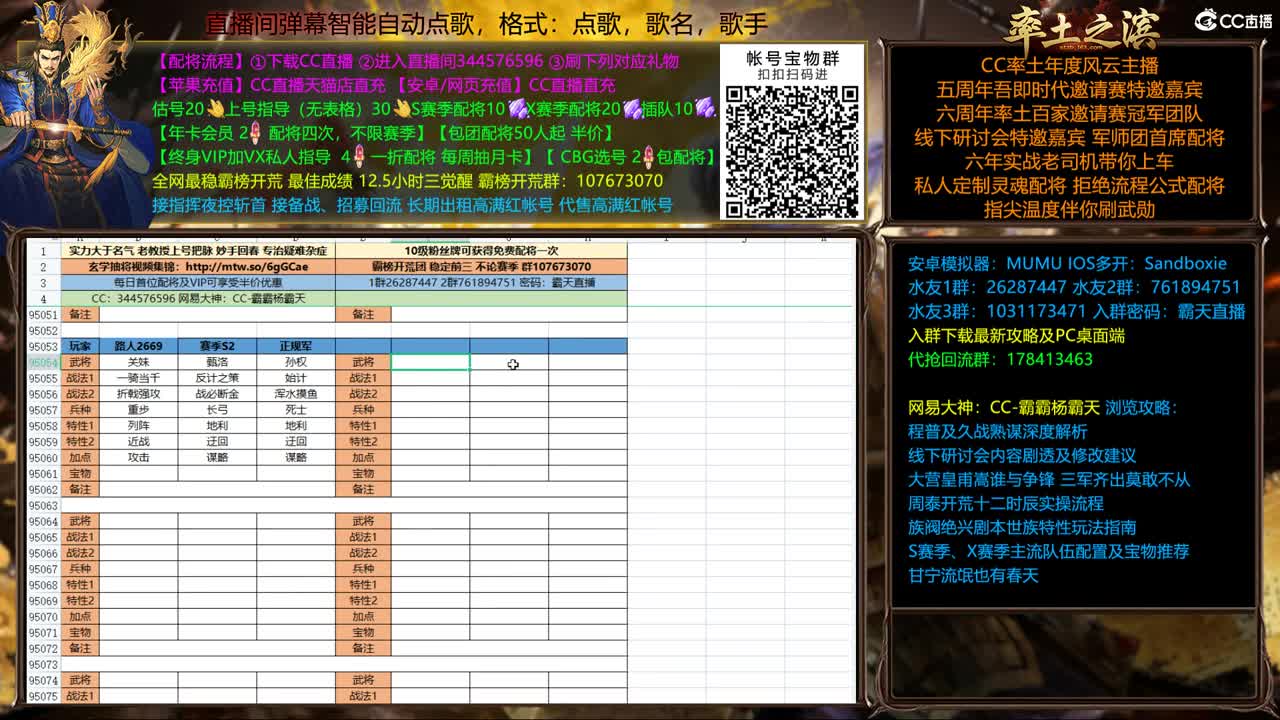Screen dimensions: 1280x720
Task: Click the 赛季S2 header cell
Action: (217, 346)
